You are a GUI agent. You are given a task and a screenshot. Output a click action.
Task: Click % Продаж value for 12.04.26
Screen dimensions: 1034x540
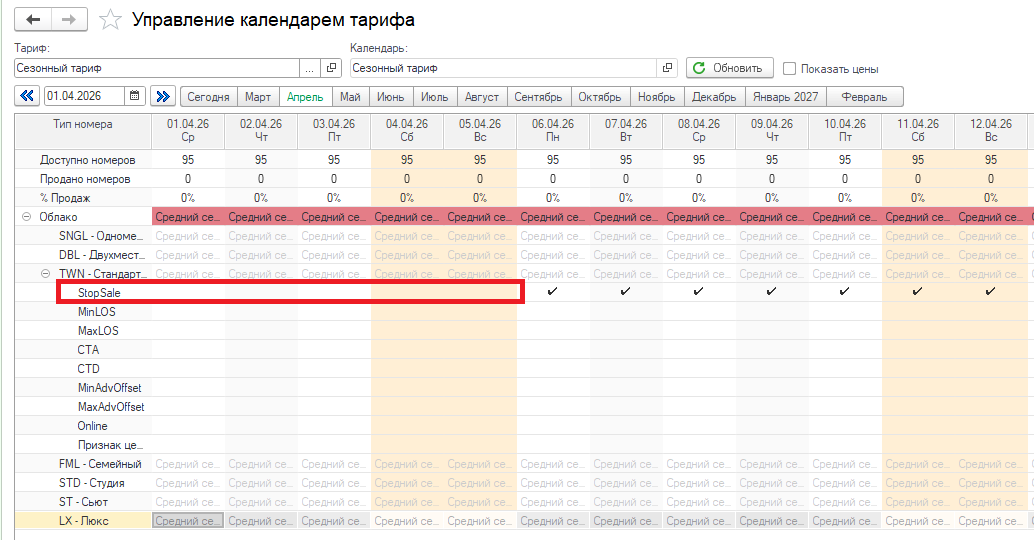[x=990, y=198]
